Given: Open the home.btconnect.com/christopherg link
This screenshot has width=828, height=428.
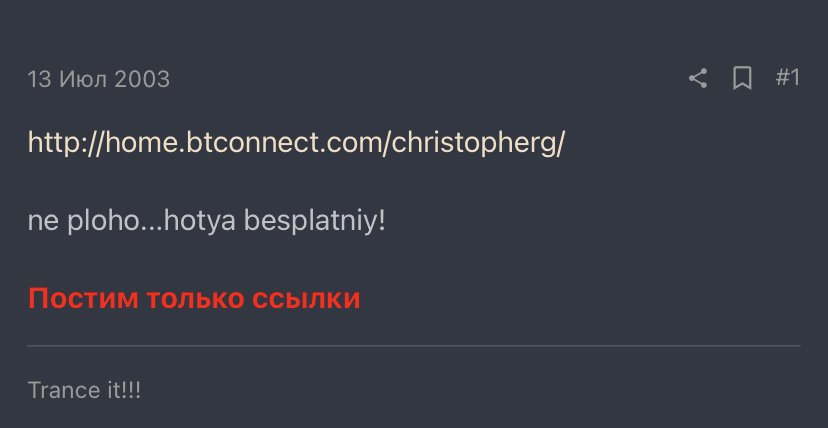Looking at the screenshot, I should [x=296, y=142].
